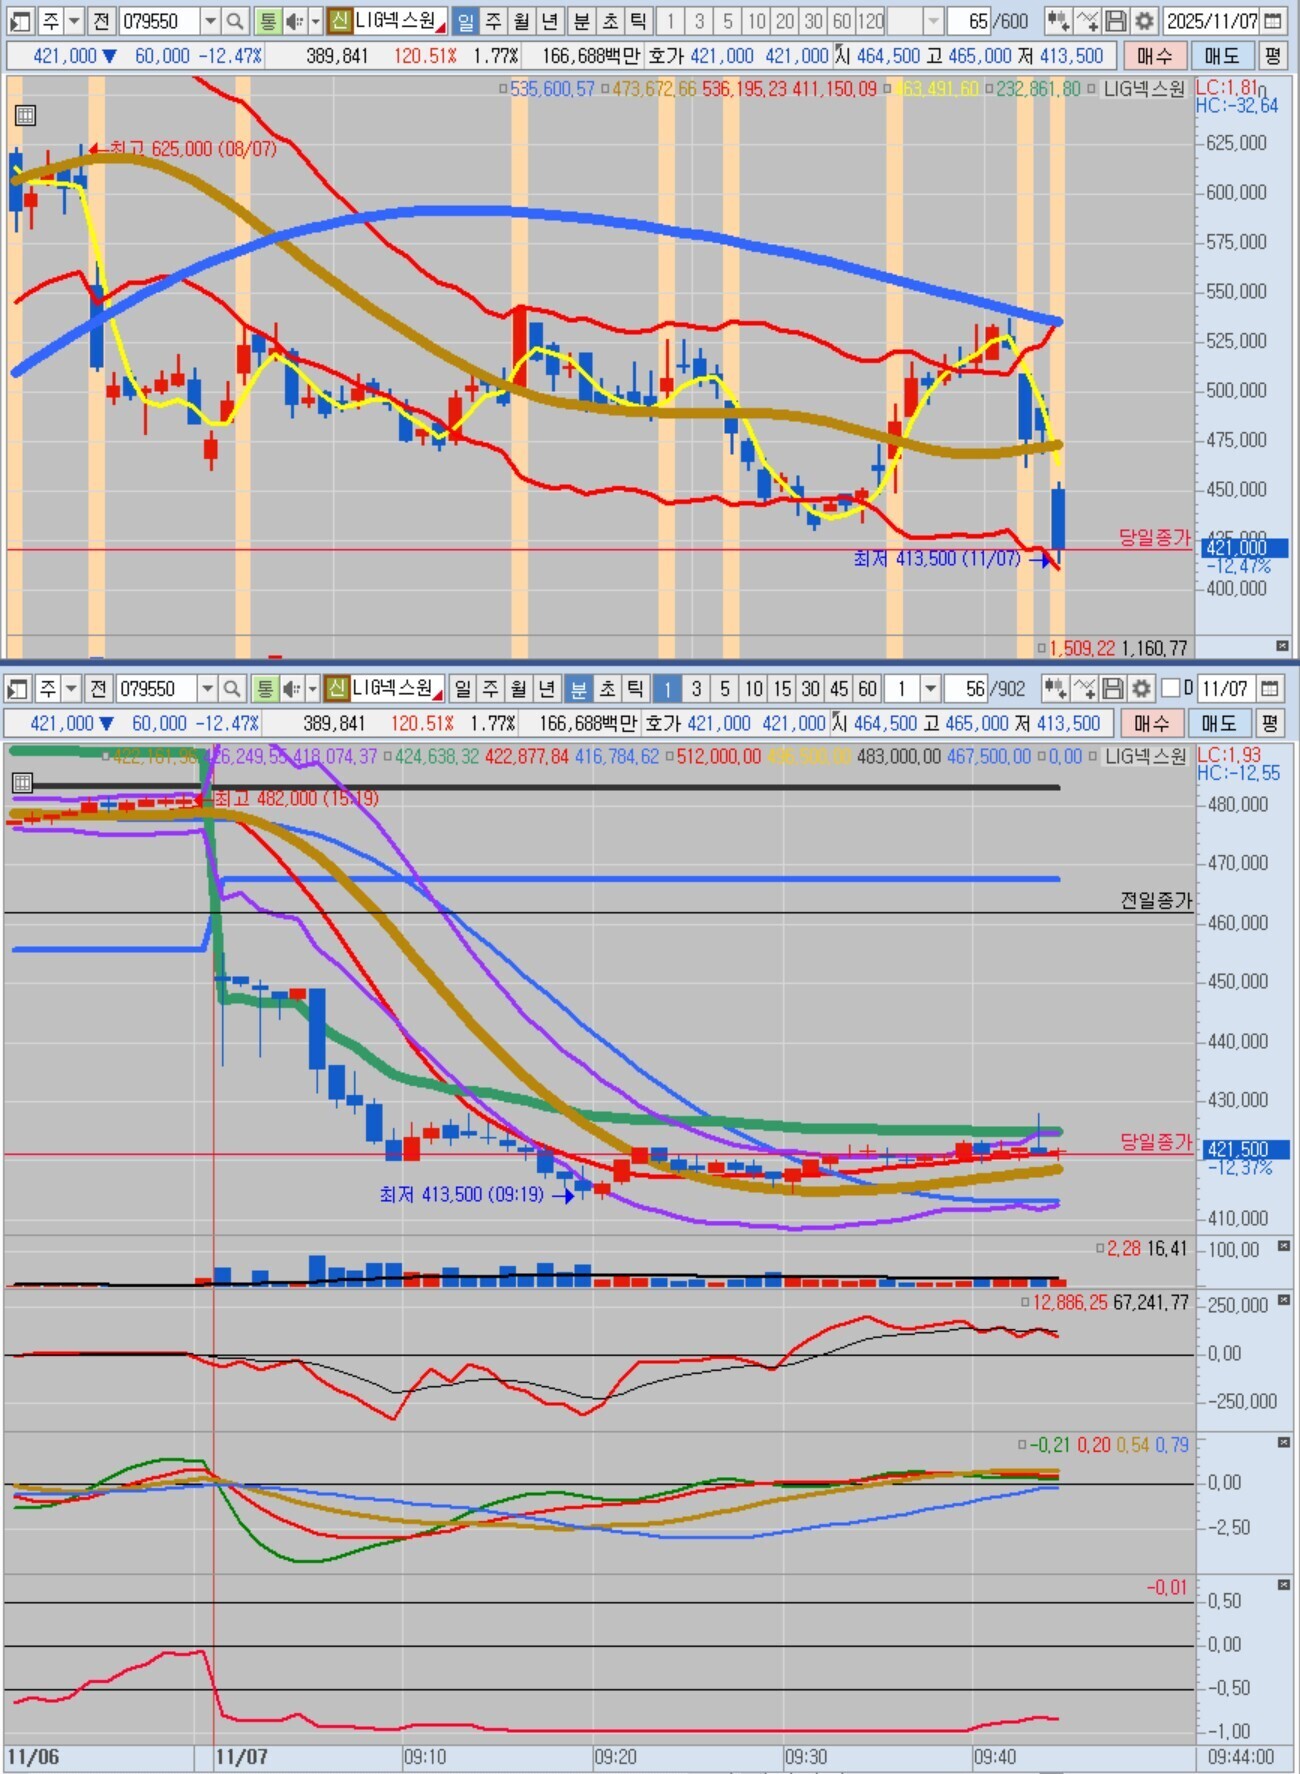Image resolution: width=1300 pixels, height=1774 pixels.
Task: Select the 일 (daily) period tab in the top chart
Action: [466, 21]
